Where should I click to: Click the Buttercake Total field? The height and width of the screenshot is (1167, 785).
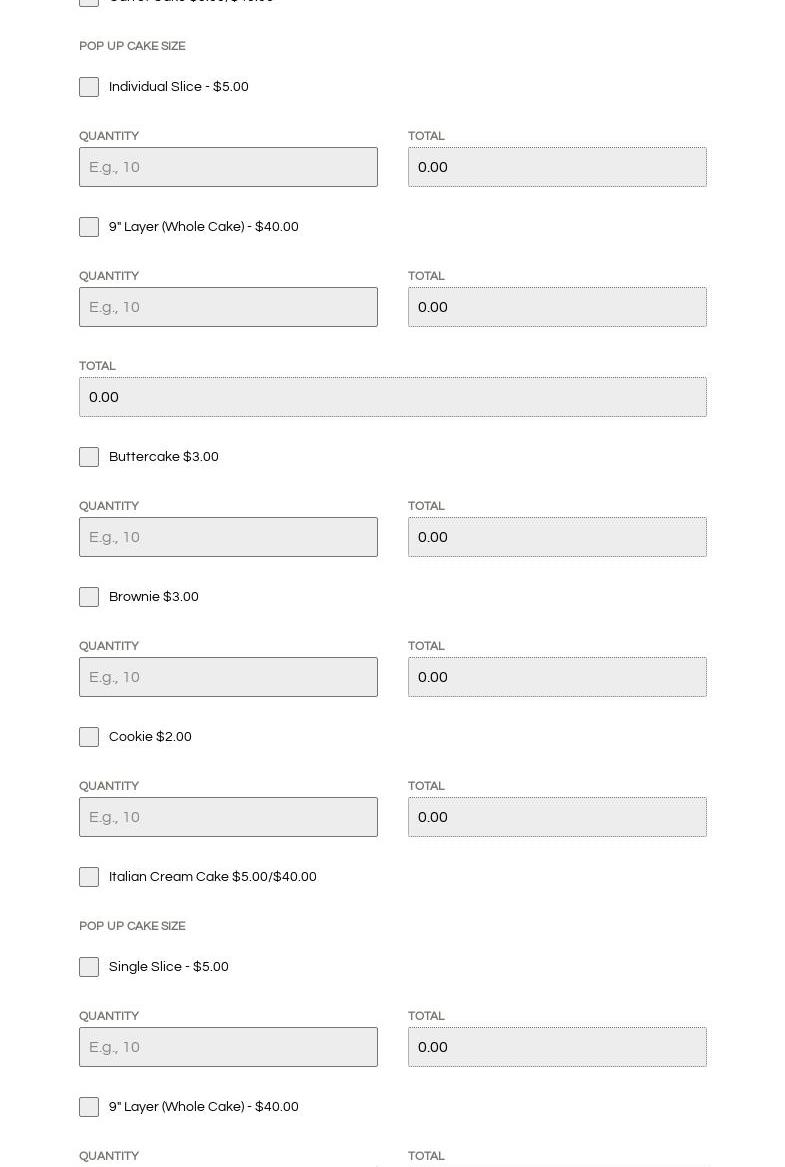(x=557, y=537)
